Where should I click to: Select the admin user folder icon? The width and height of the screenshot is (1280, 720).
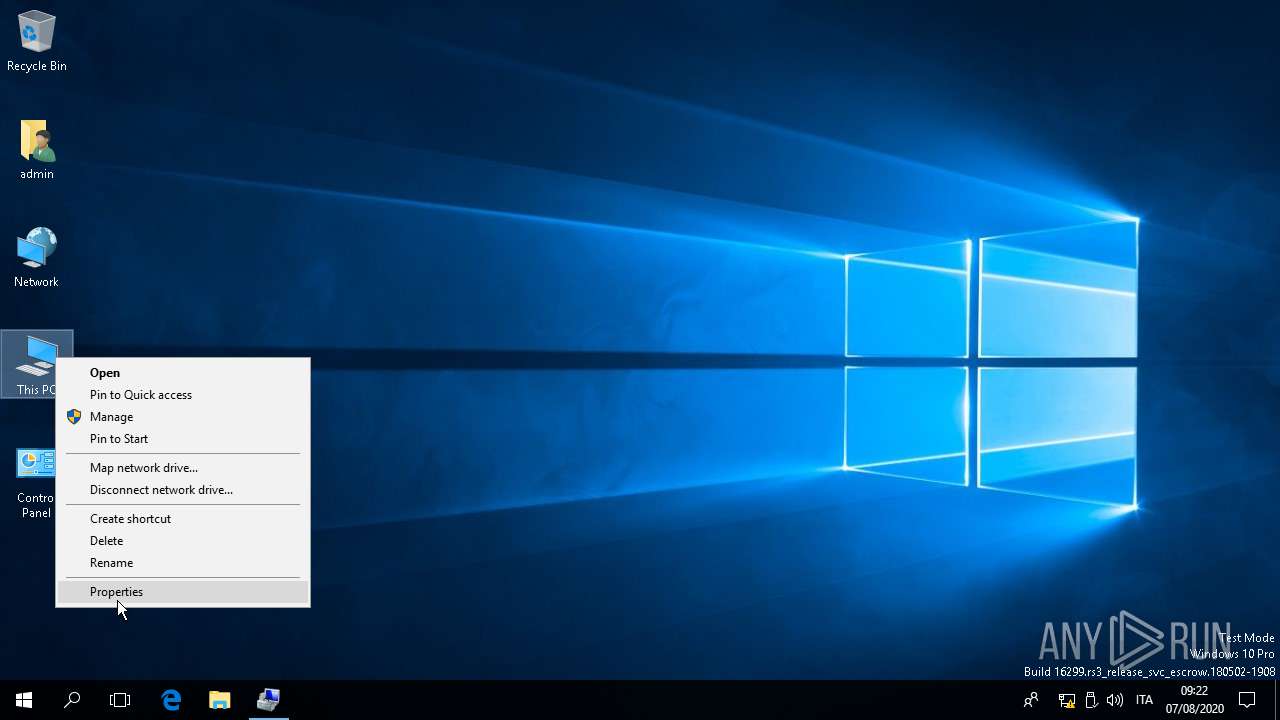coord(37,150)
